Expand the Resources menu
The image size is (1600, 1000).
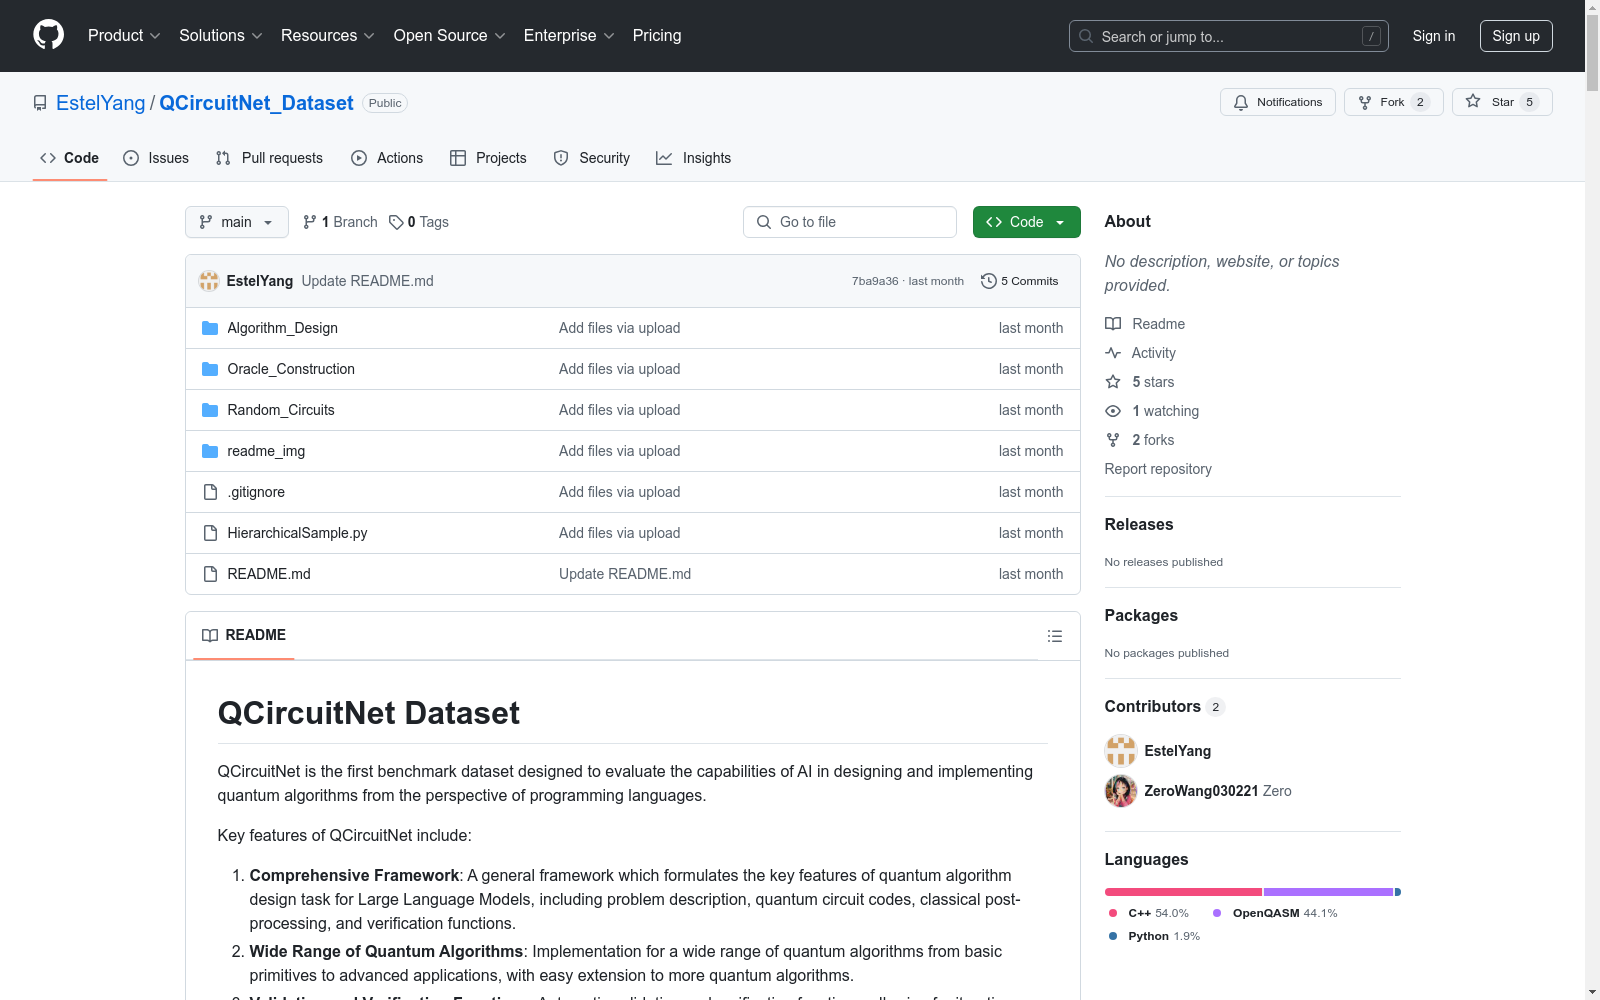click(x=328, y=36)
